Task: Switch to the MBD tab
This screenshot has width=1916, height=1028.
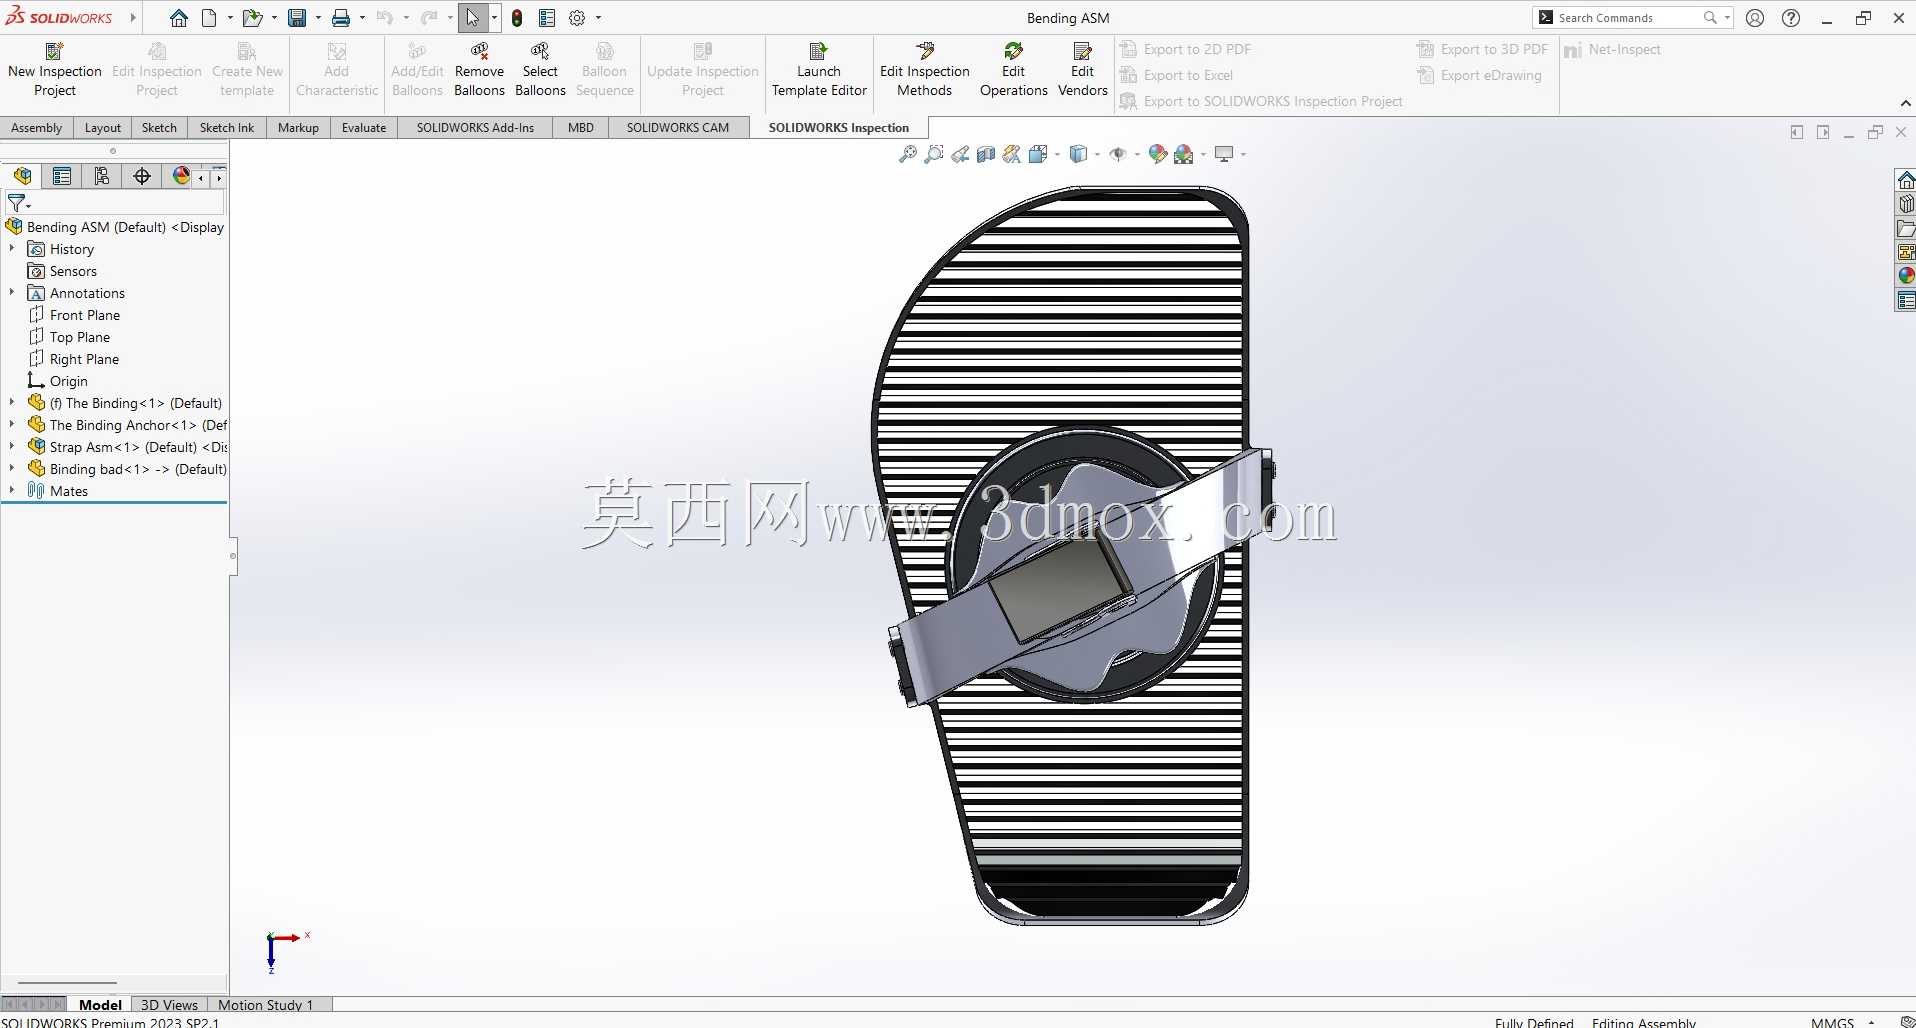Action: [581, 128]
